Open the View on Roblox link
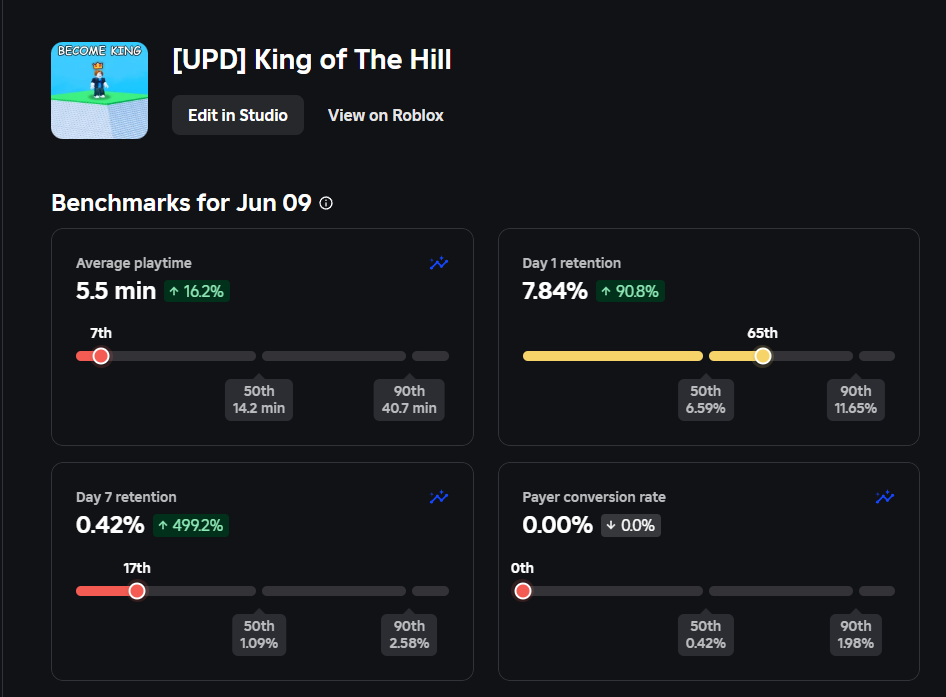Viewport: 946px width, 697px height. coord(386,115)
